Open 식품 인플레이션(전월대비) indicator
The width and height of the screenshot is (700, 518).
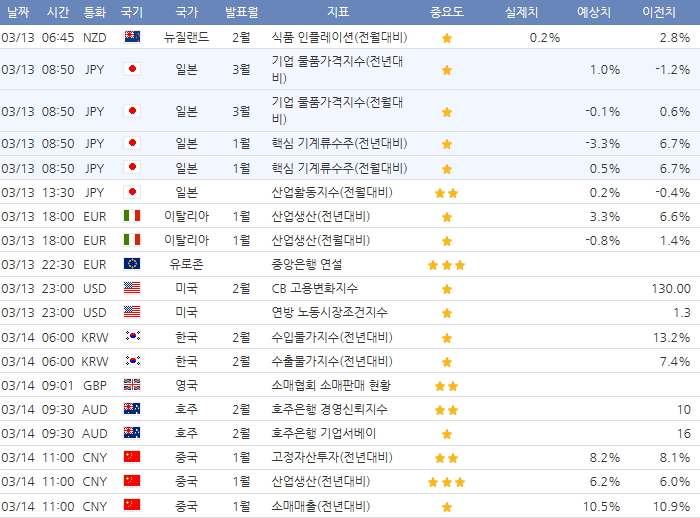[x=339, y=37]
